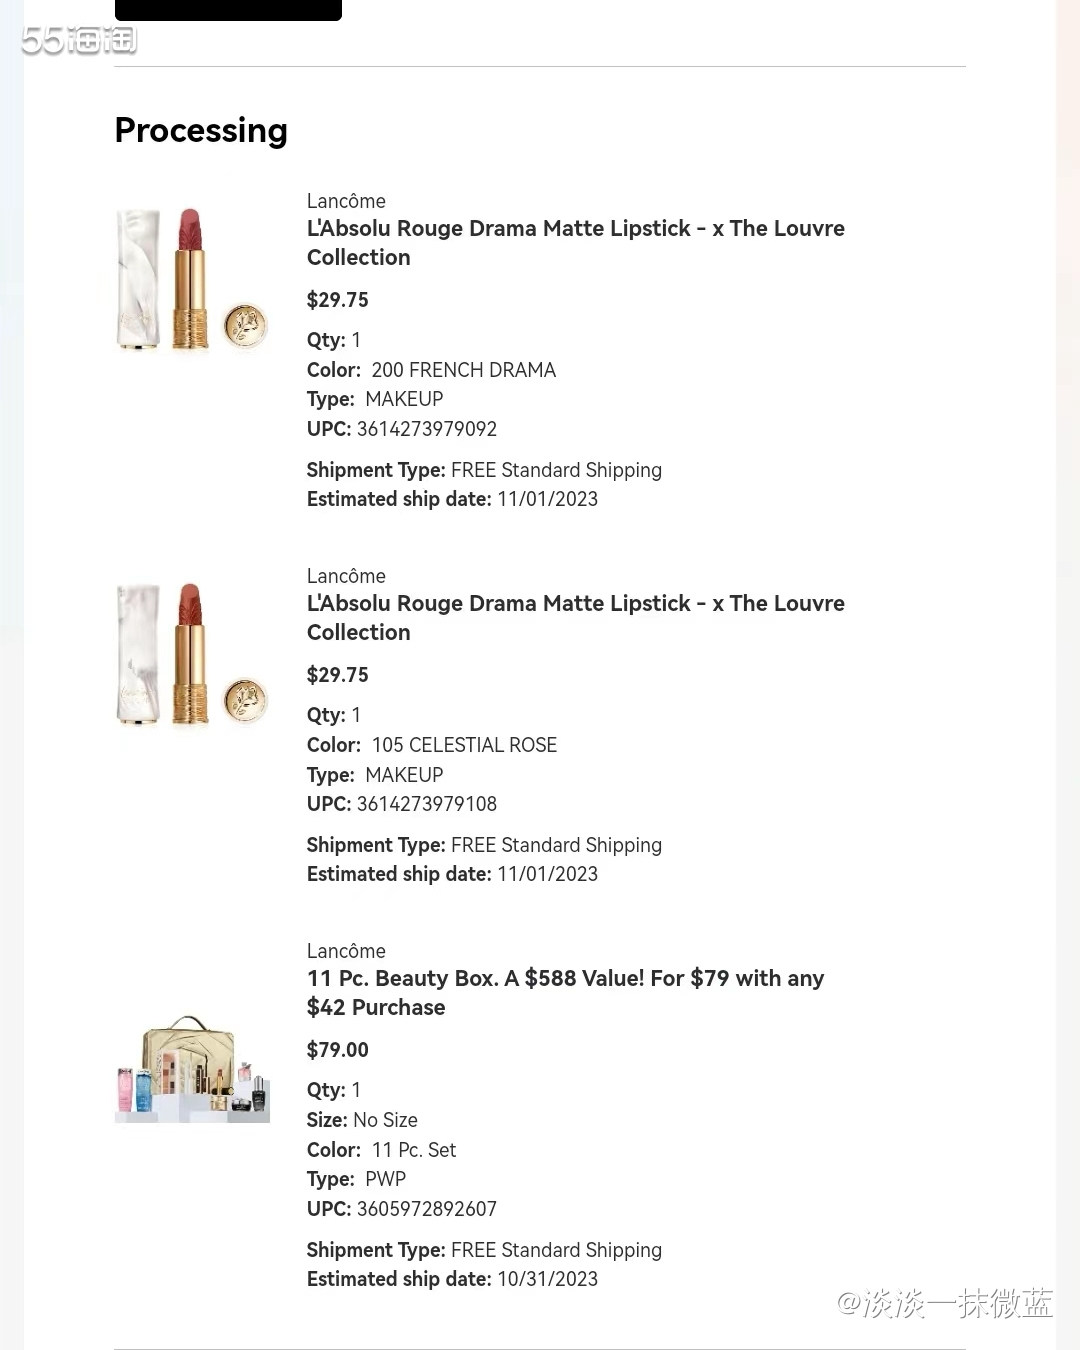Click the 105 CELESTIAL ROSE color label
This screenshot has height=1350, width=1080.
pos(464,745)
